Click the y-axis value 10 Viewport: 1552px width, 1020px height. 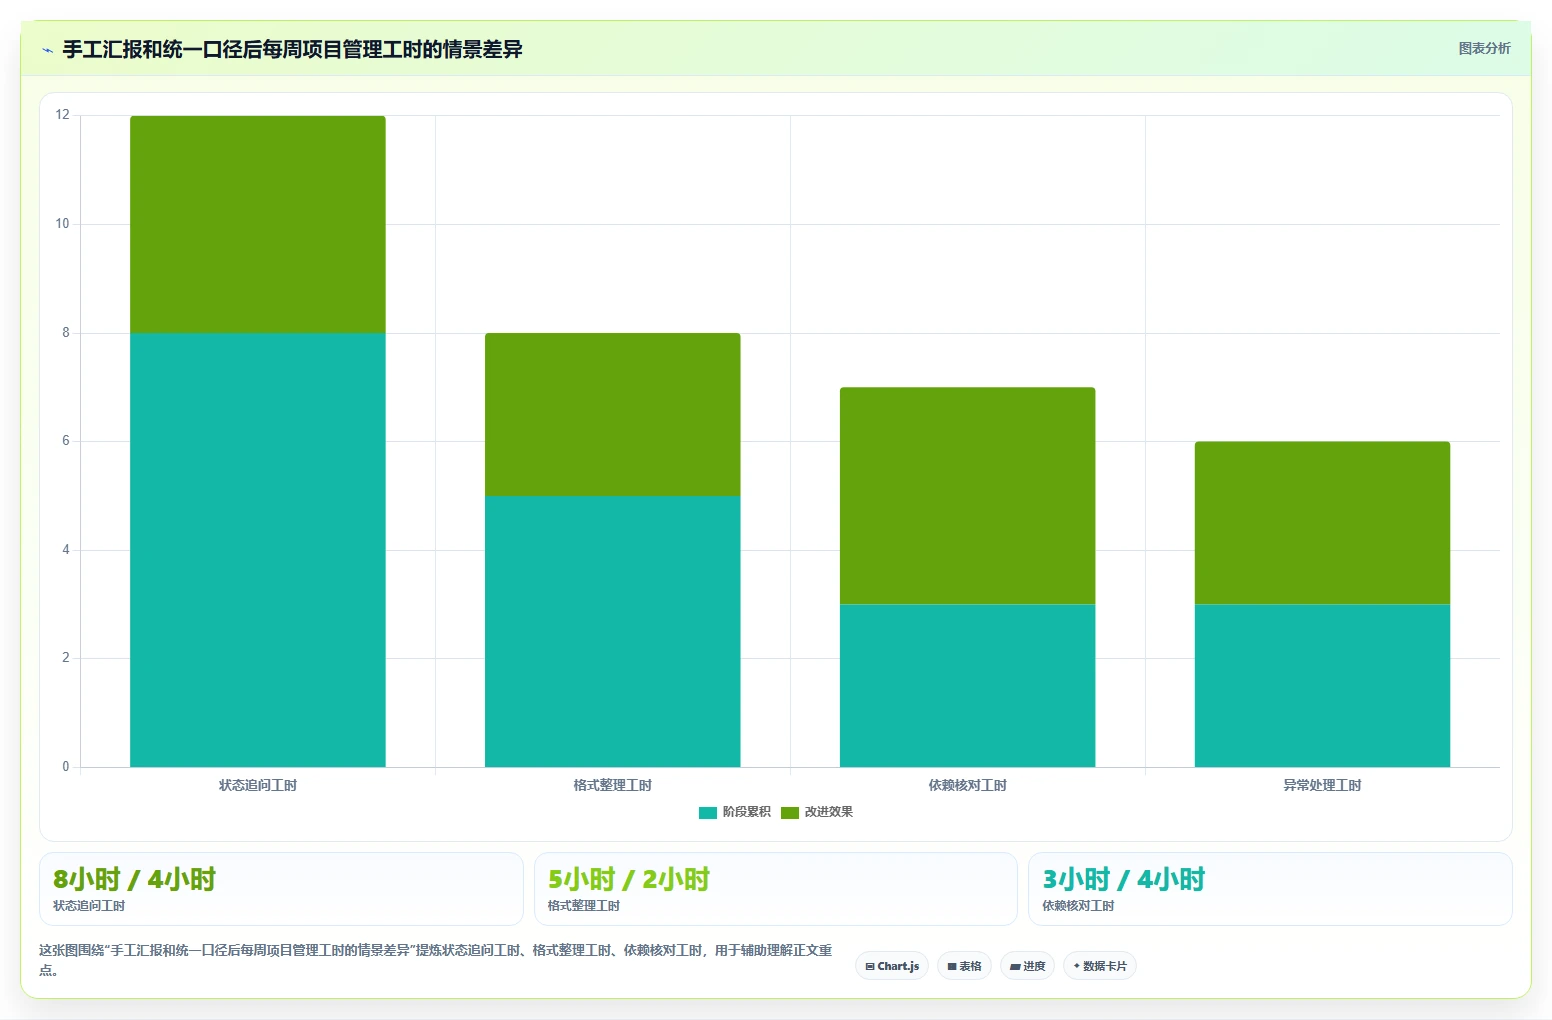point(63,224)
